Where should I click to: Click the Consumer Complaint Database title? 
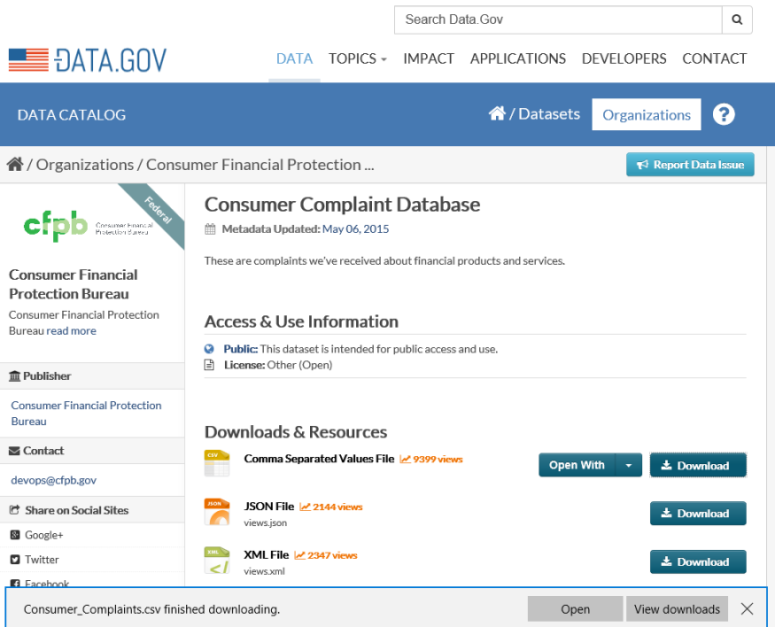[342, 205]
